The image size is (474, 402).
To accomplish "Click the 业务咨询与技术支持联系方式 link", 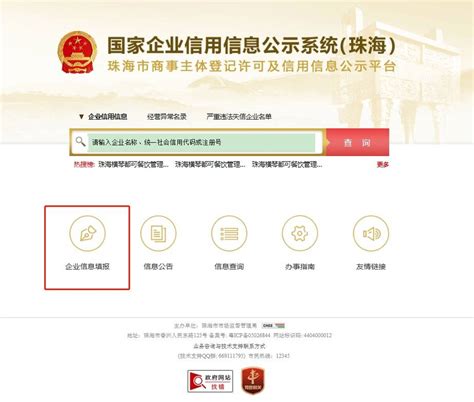I will [230, 346].
